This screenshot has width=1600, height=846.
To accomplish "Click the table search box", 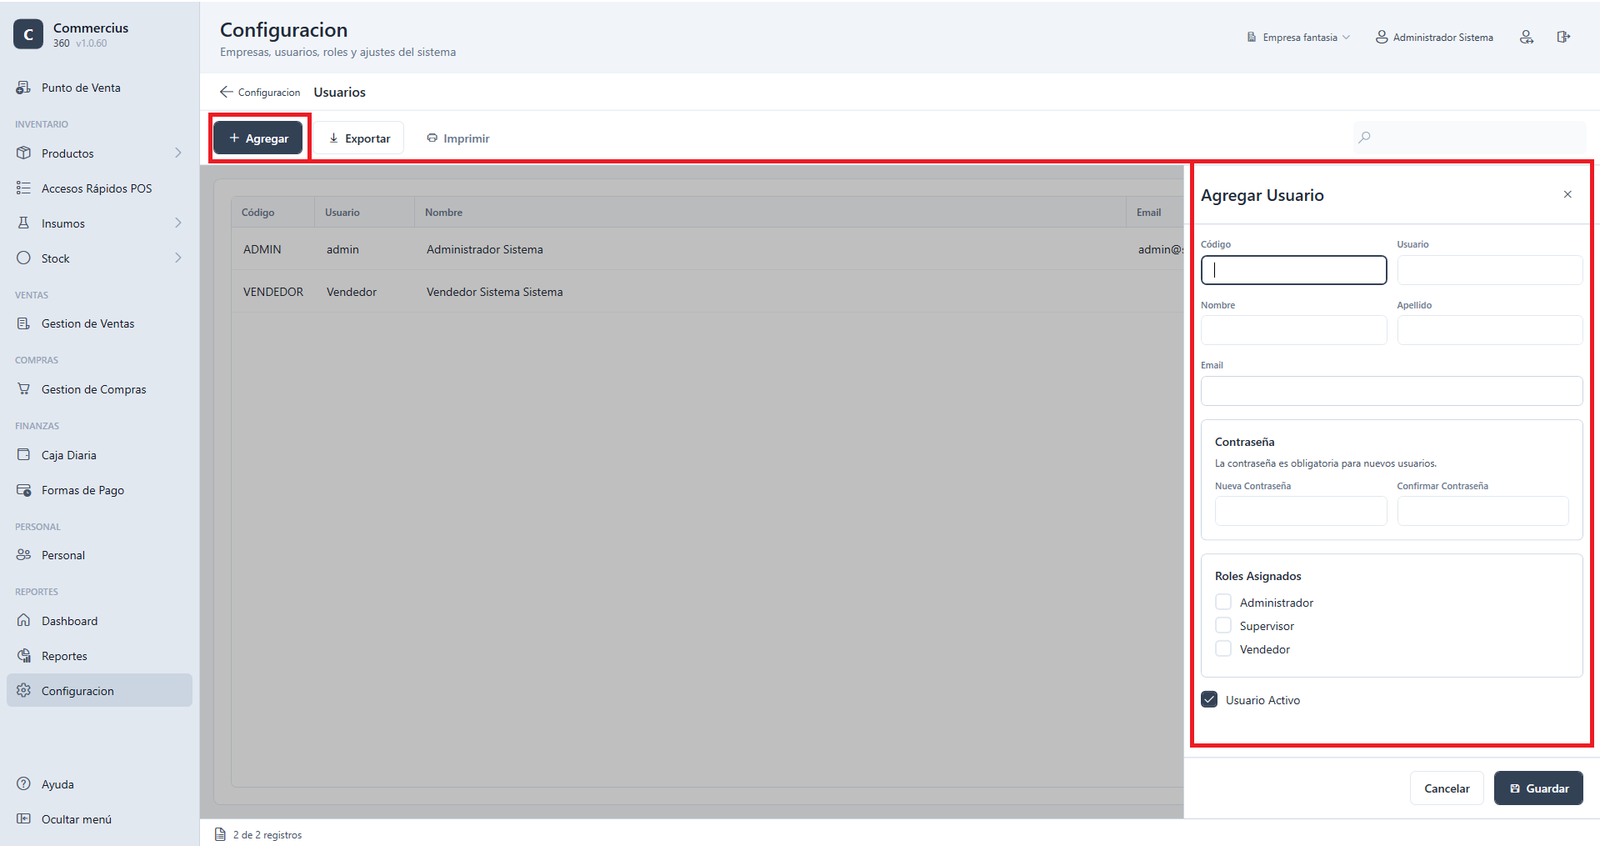I will click(1470, 137).
